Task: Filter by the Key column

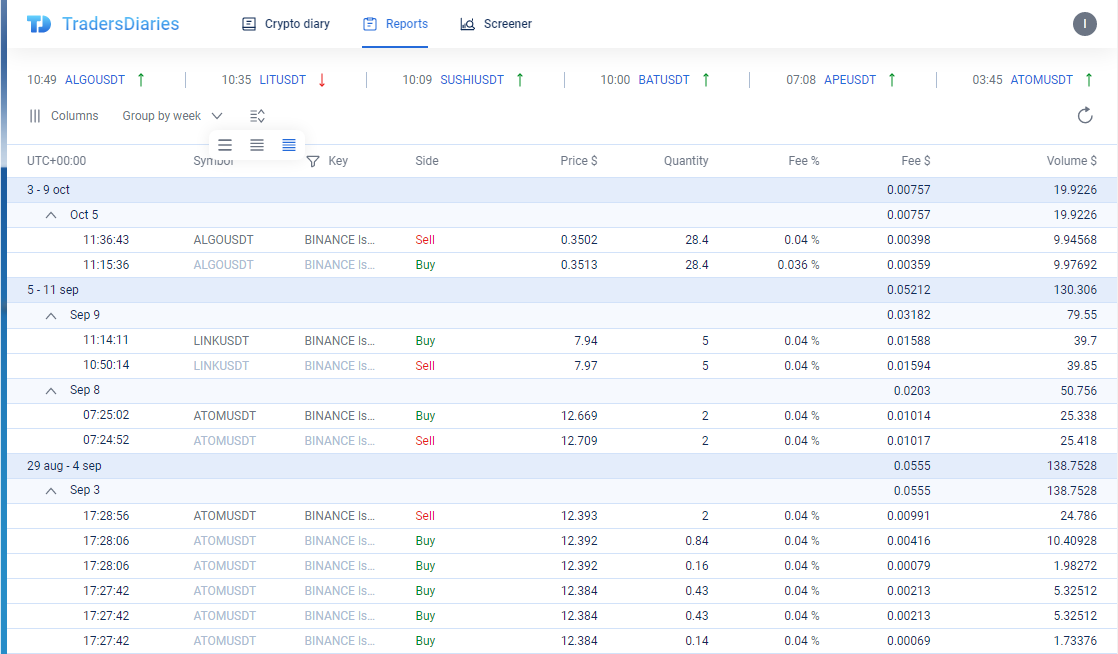Action: (x=311, y=160)
